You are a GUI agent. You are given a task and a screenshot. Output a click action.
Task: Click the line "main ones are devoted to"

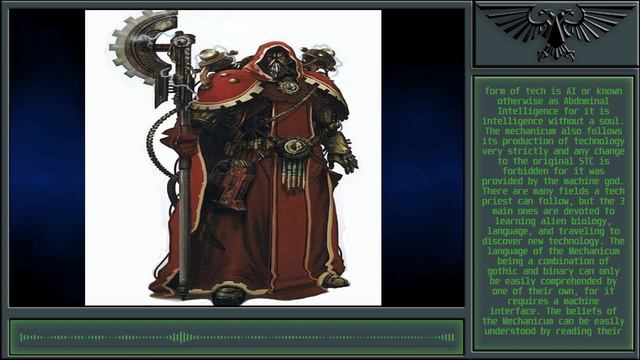coord(553,211)
